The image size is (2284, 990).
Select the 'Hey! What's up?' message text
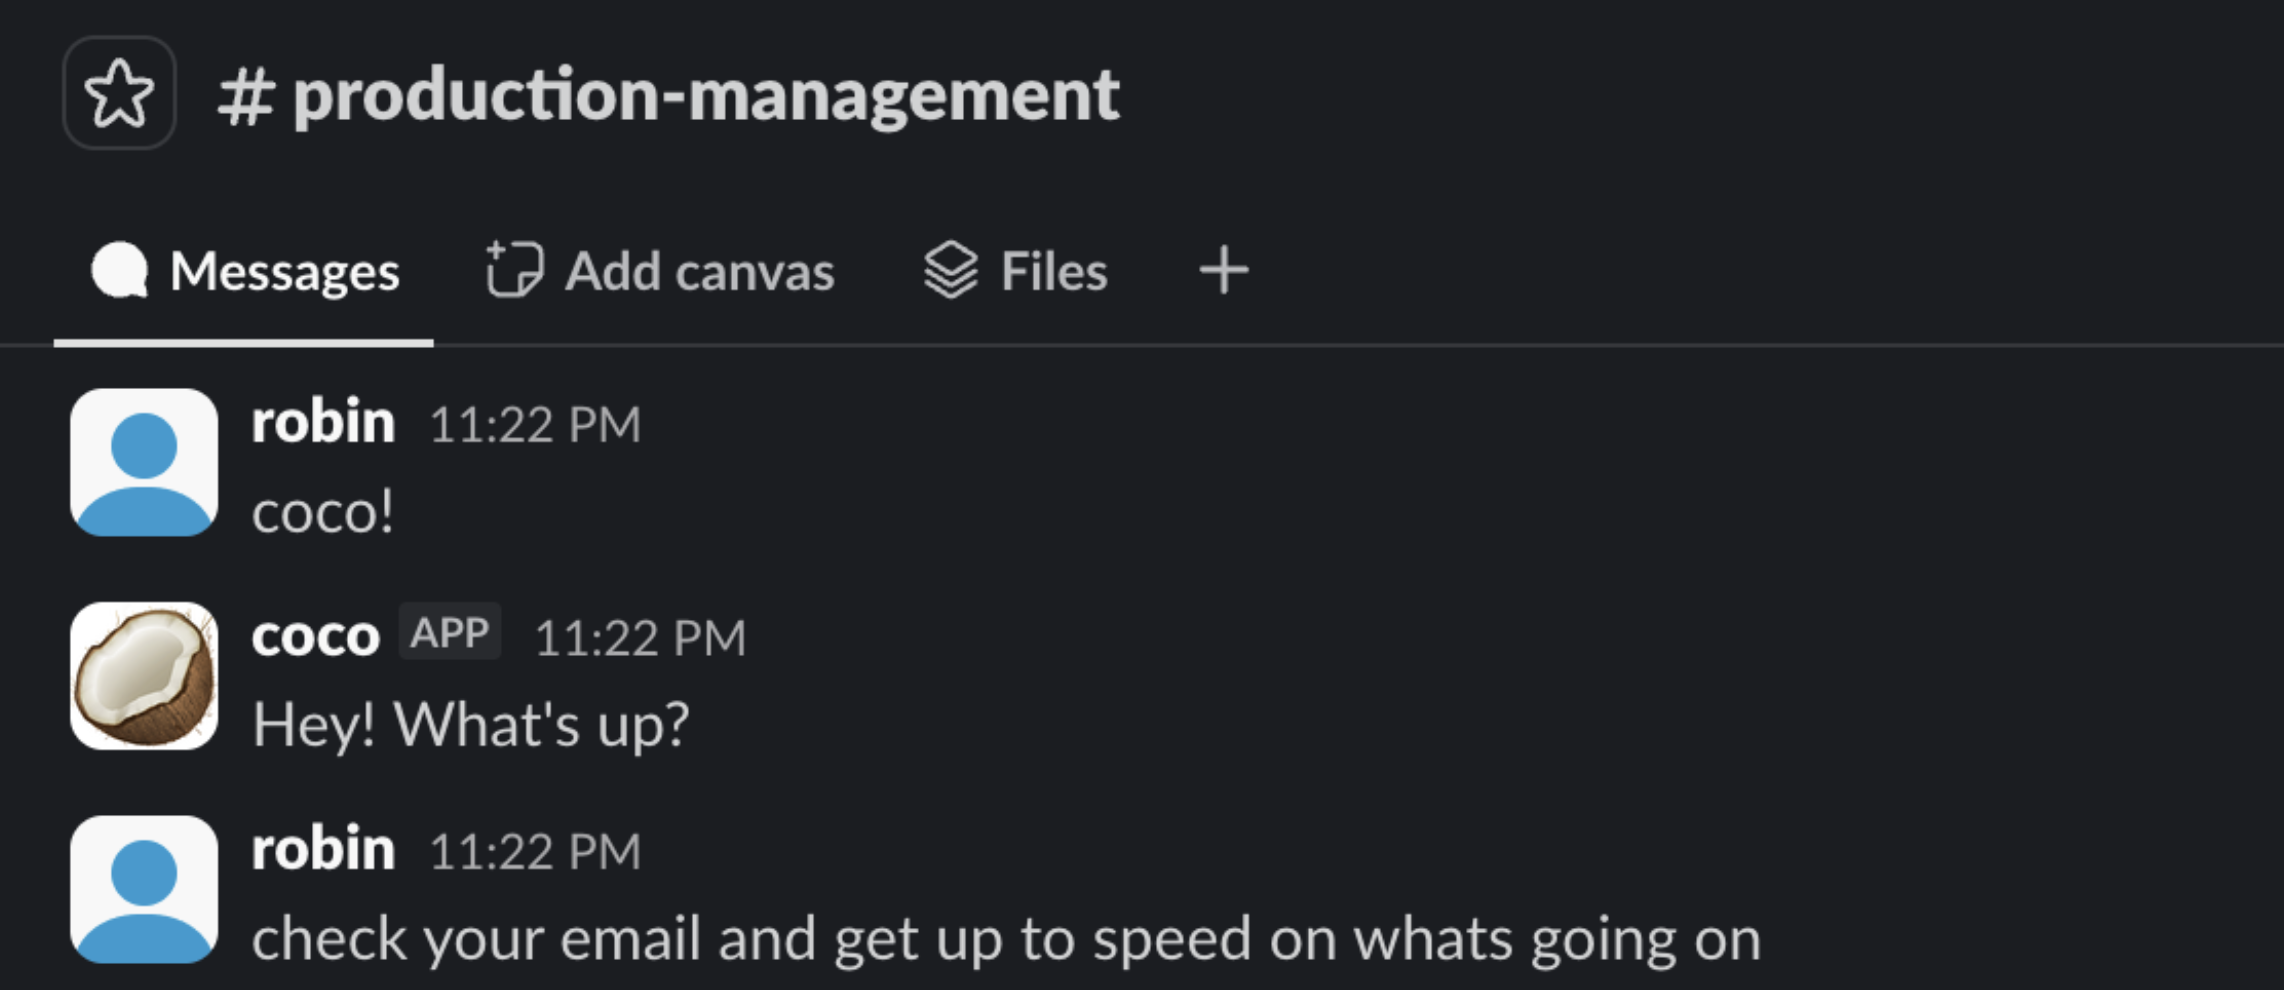[470, 724]
